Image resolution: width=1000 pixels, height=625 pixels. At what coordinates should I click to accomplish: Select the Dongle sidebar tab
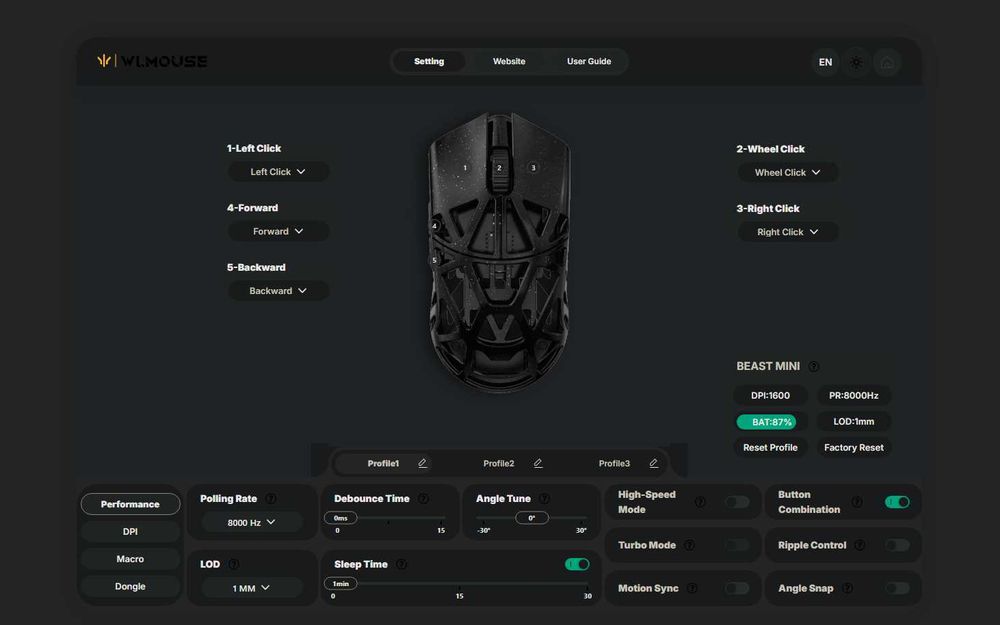click(x=130, y=586)
